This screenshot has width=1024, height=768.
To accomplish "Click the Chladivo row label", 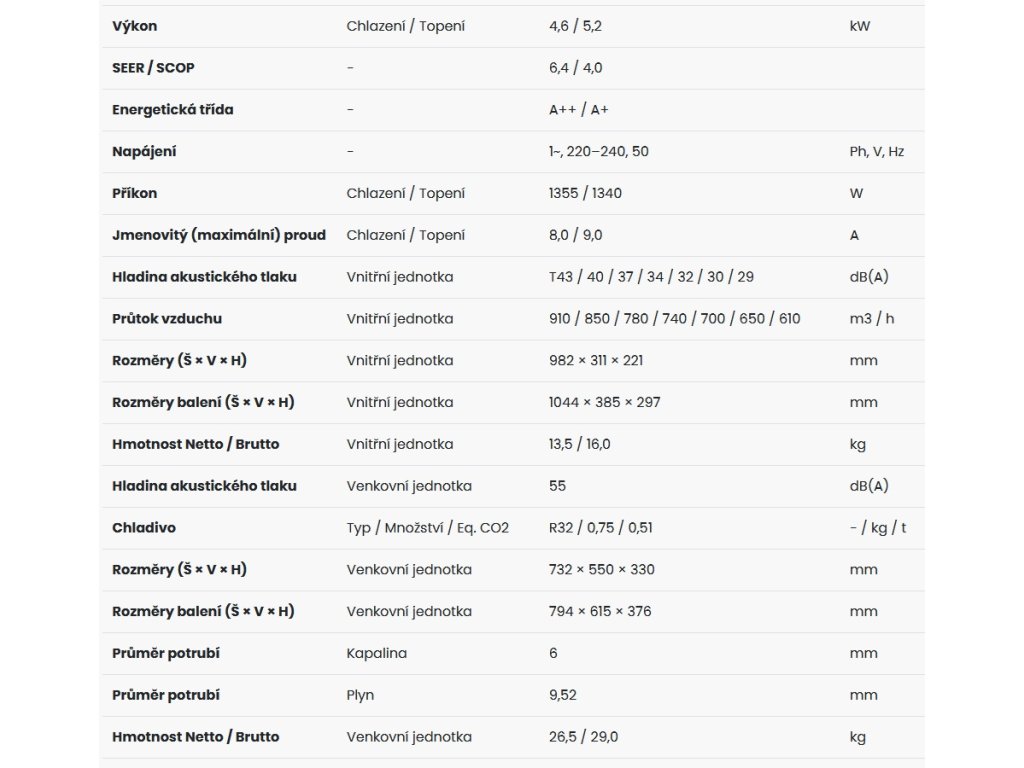I will click(x=144, y=528).
